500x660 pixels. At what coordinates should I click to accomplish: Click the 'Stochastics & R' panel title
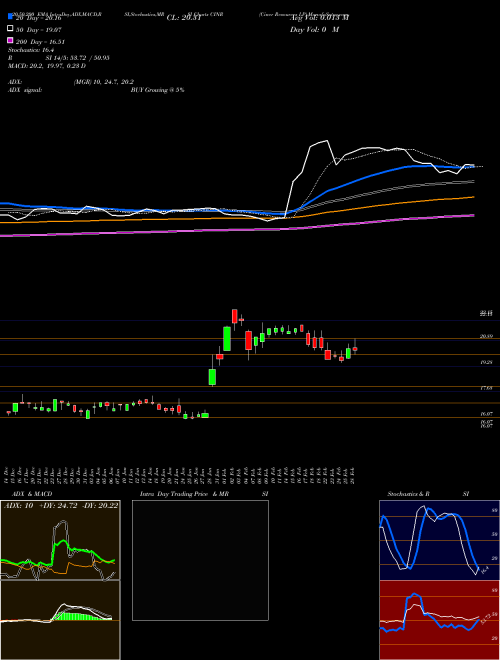408,494
